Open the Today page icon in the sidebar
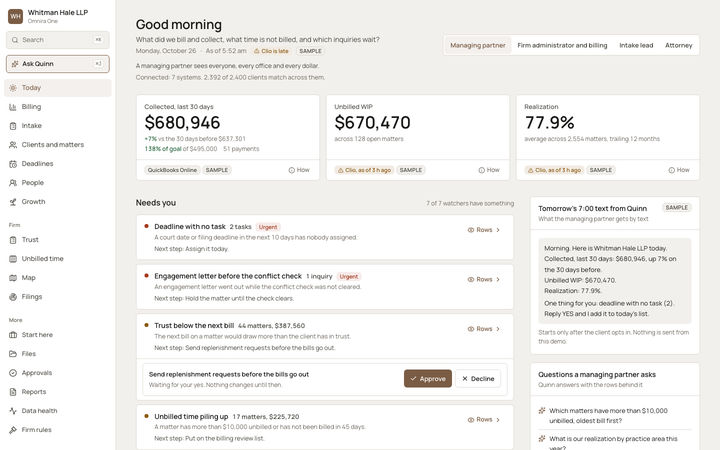This screenshot has width=720, height=450. click(x=13, y=88)
